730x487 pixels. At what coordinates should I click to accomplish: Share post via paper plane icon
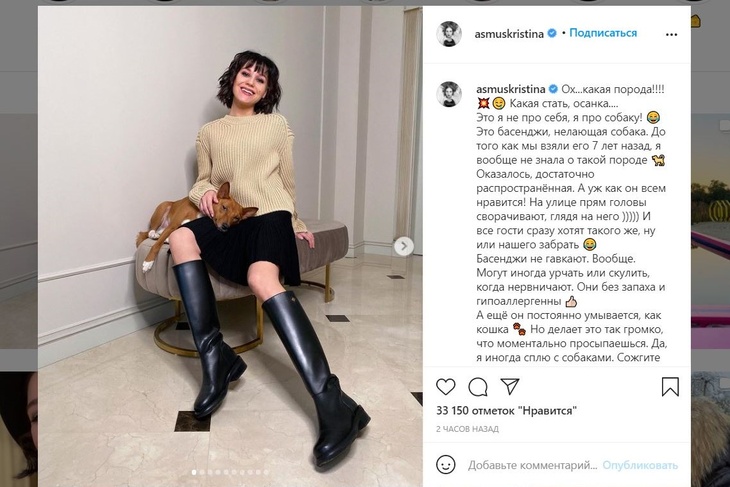(x=510, y=387)
